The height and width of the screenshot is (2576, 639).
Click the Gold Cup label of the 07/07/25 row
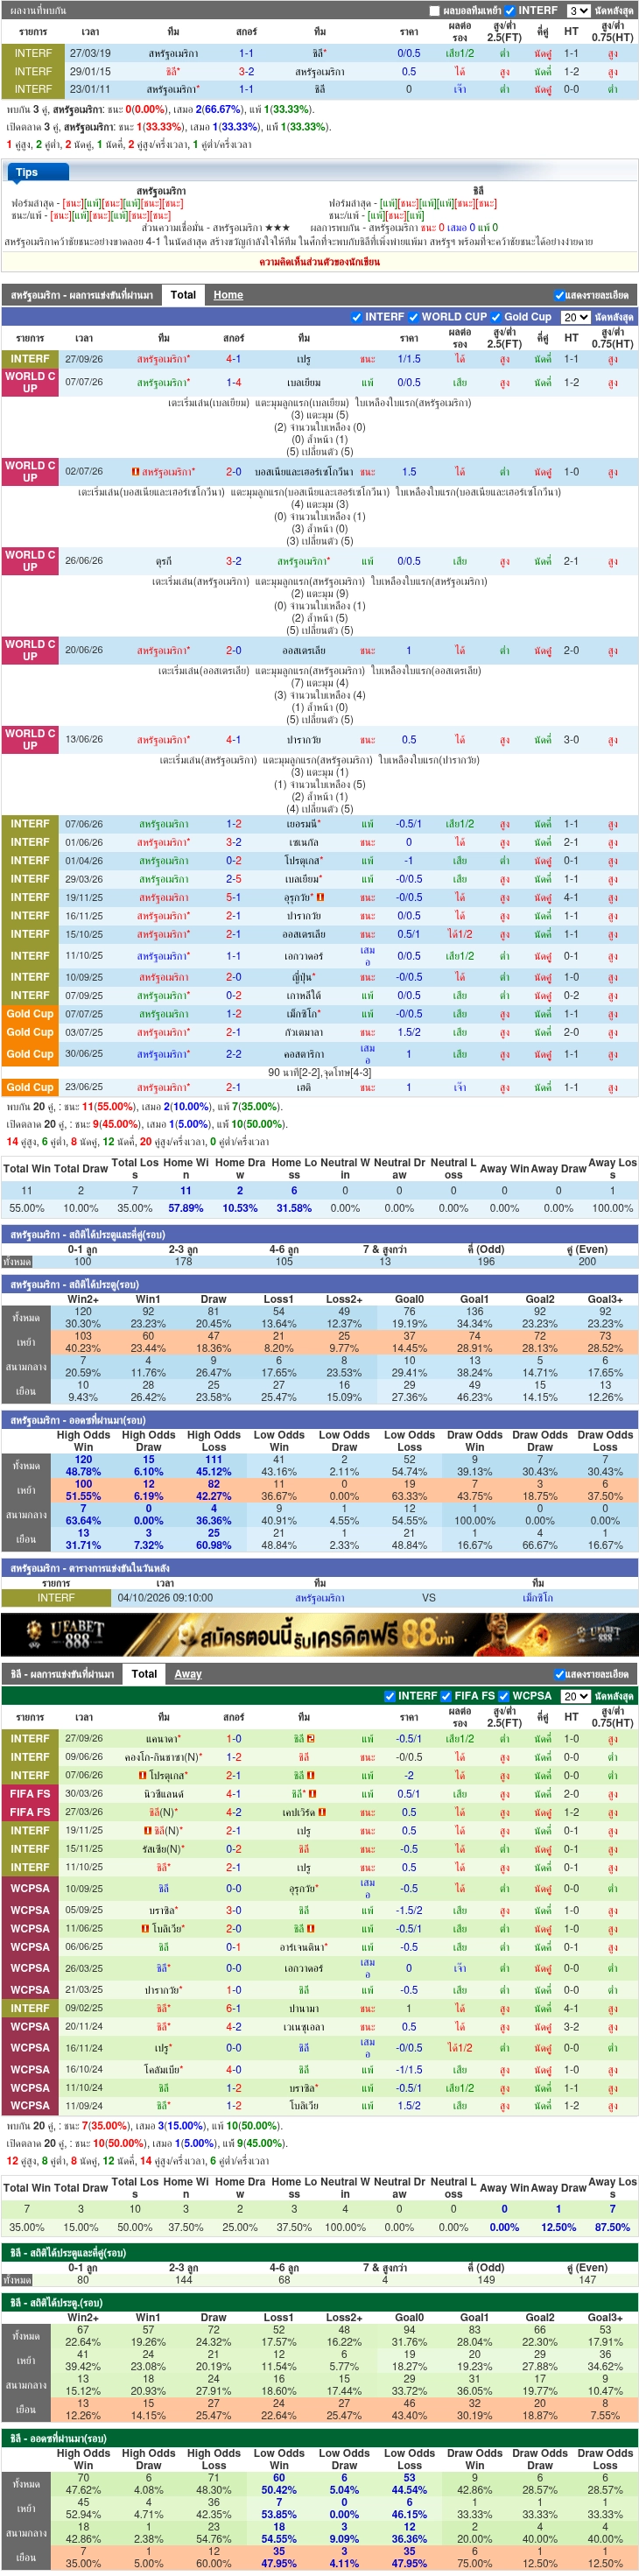click(30, 1014)
